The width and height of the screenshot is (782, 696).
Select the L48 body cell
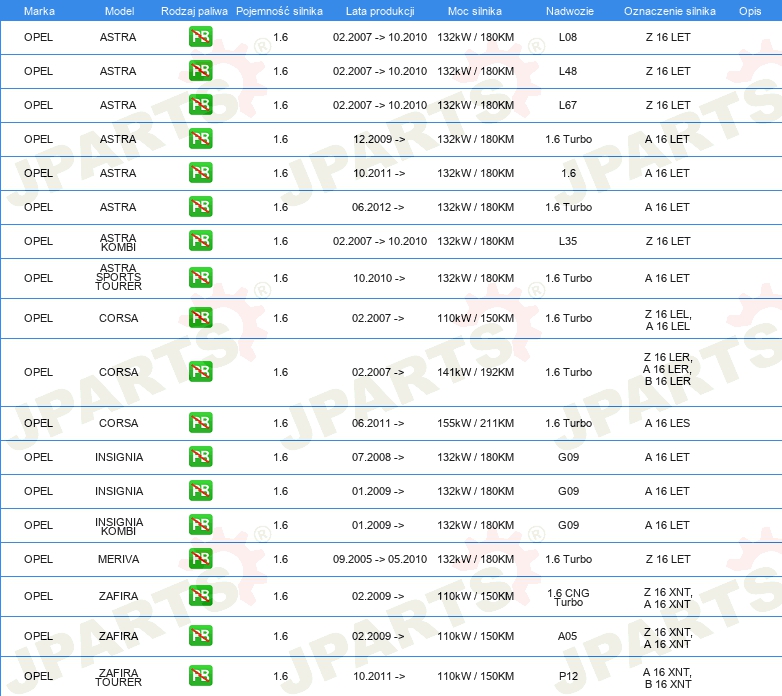click(x=568, y=71)
